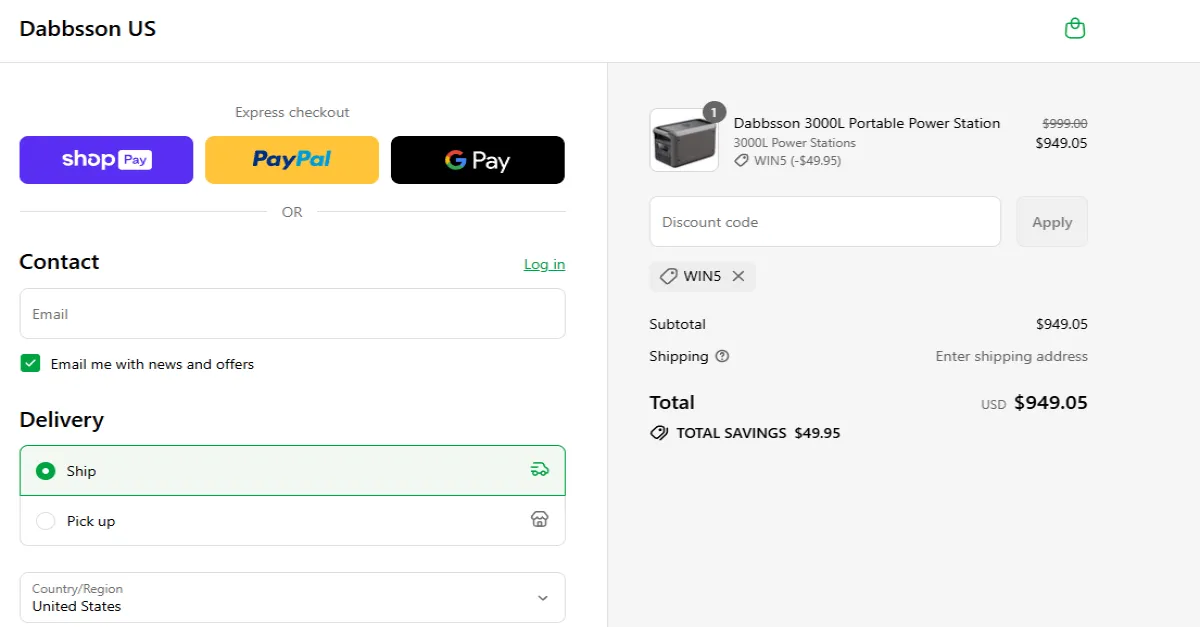Viewport: 1200px width, 627px height.
Task: Open the Country/Region dropdown
Action: pos(292,597)
